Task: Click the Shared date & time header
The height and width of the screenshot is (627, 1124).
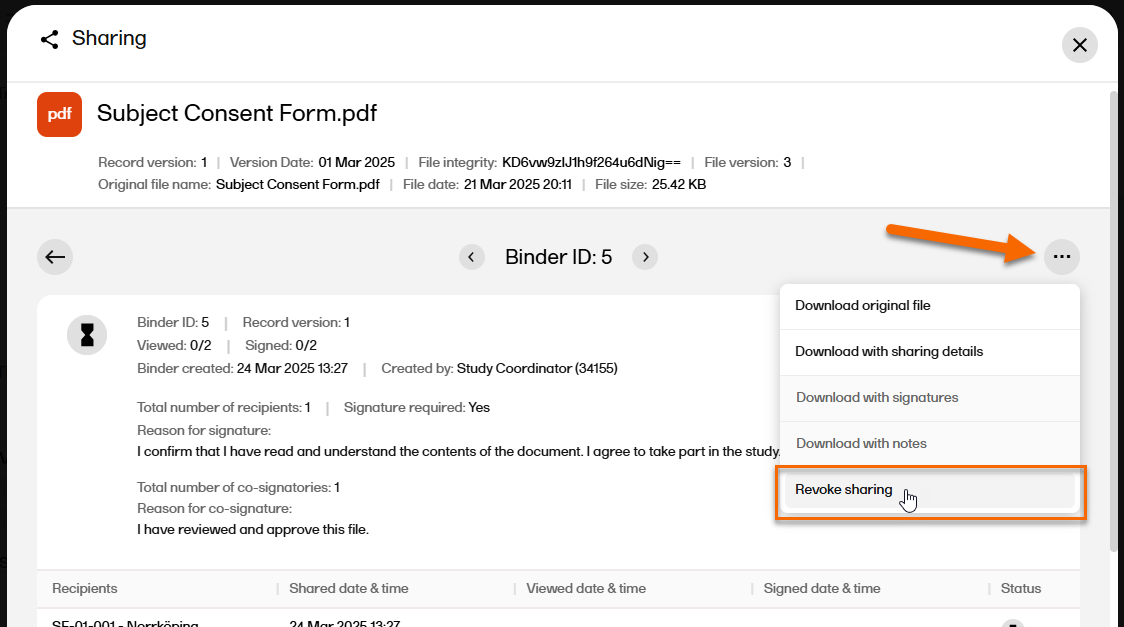Action: click(x=348, y=589)
